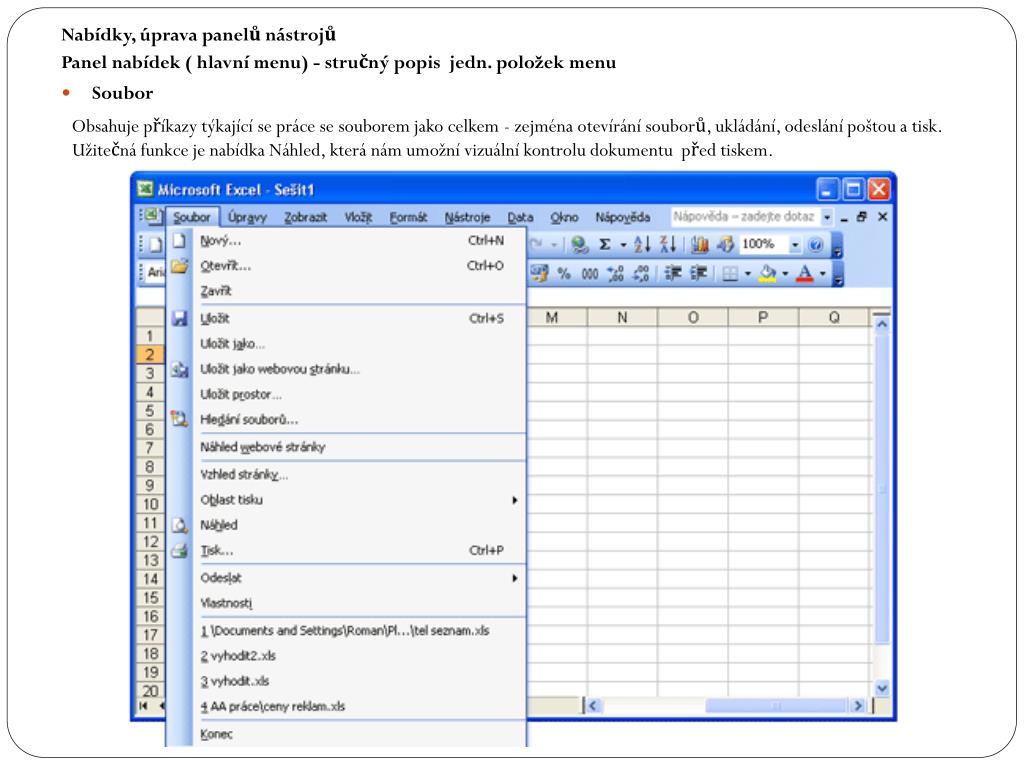The height and width of the screenshot is (768, 1024).
Task: Sort ascending with A-Z icon
Action: [x=642, y=245]
